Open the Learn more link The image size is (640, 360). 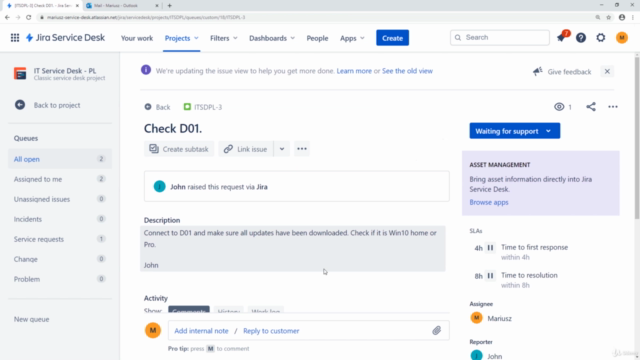click(x=354, y=71)
